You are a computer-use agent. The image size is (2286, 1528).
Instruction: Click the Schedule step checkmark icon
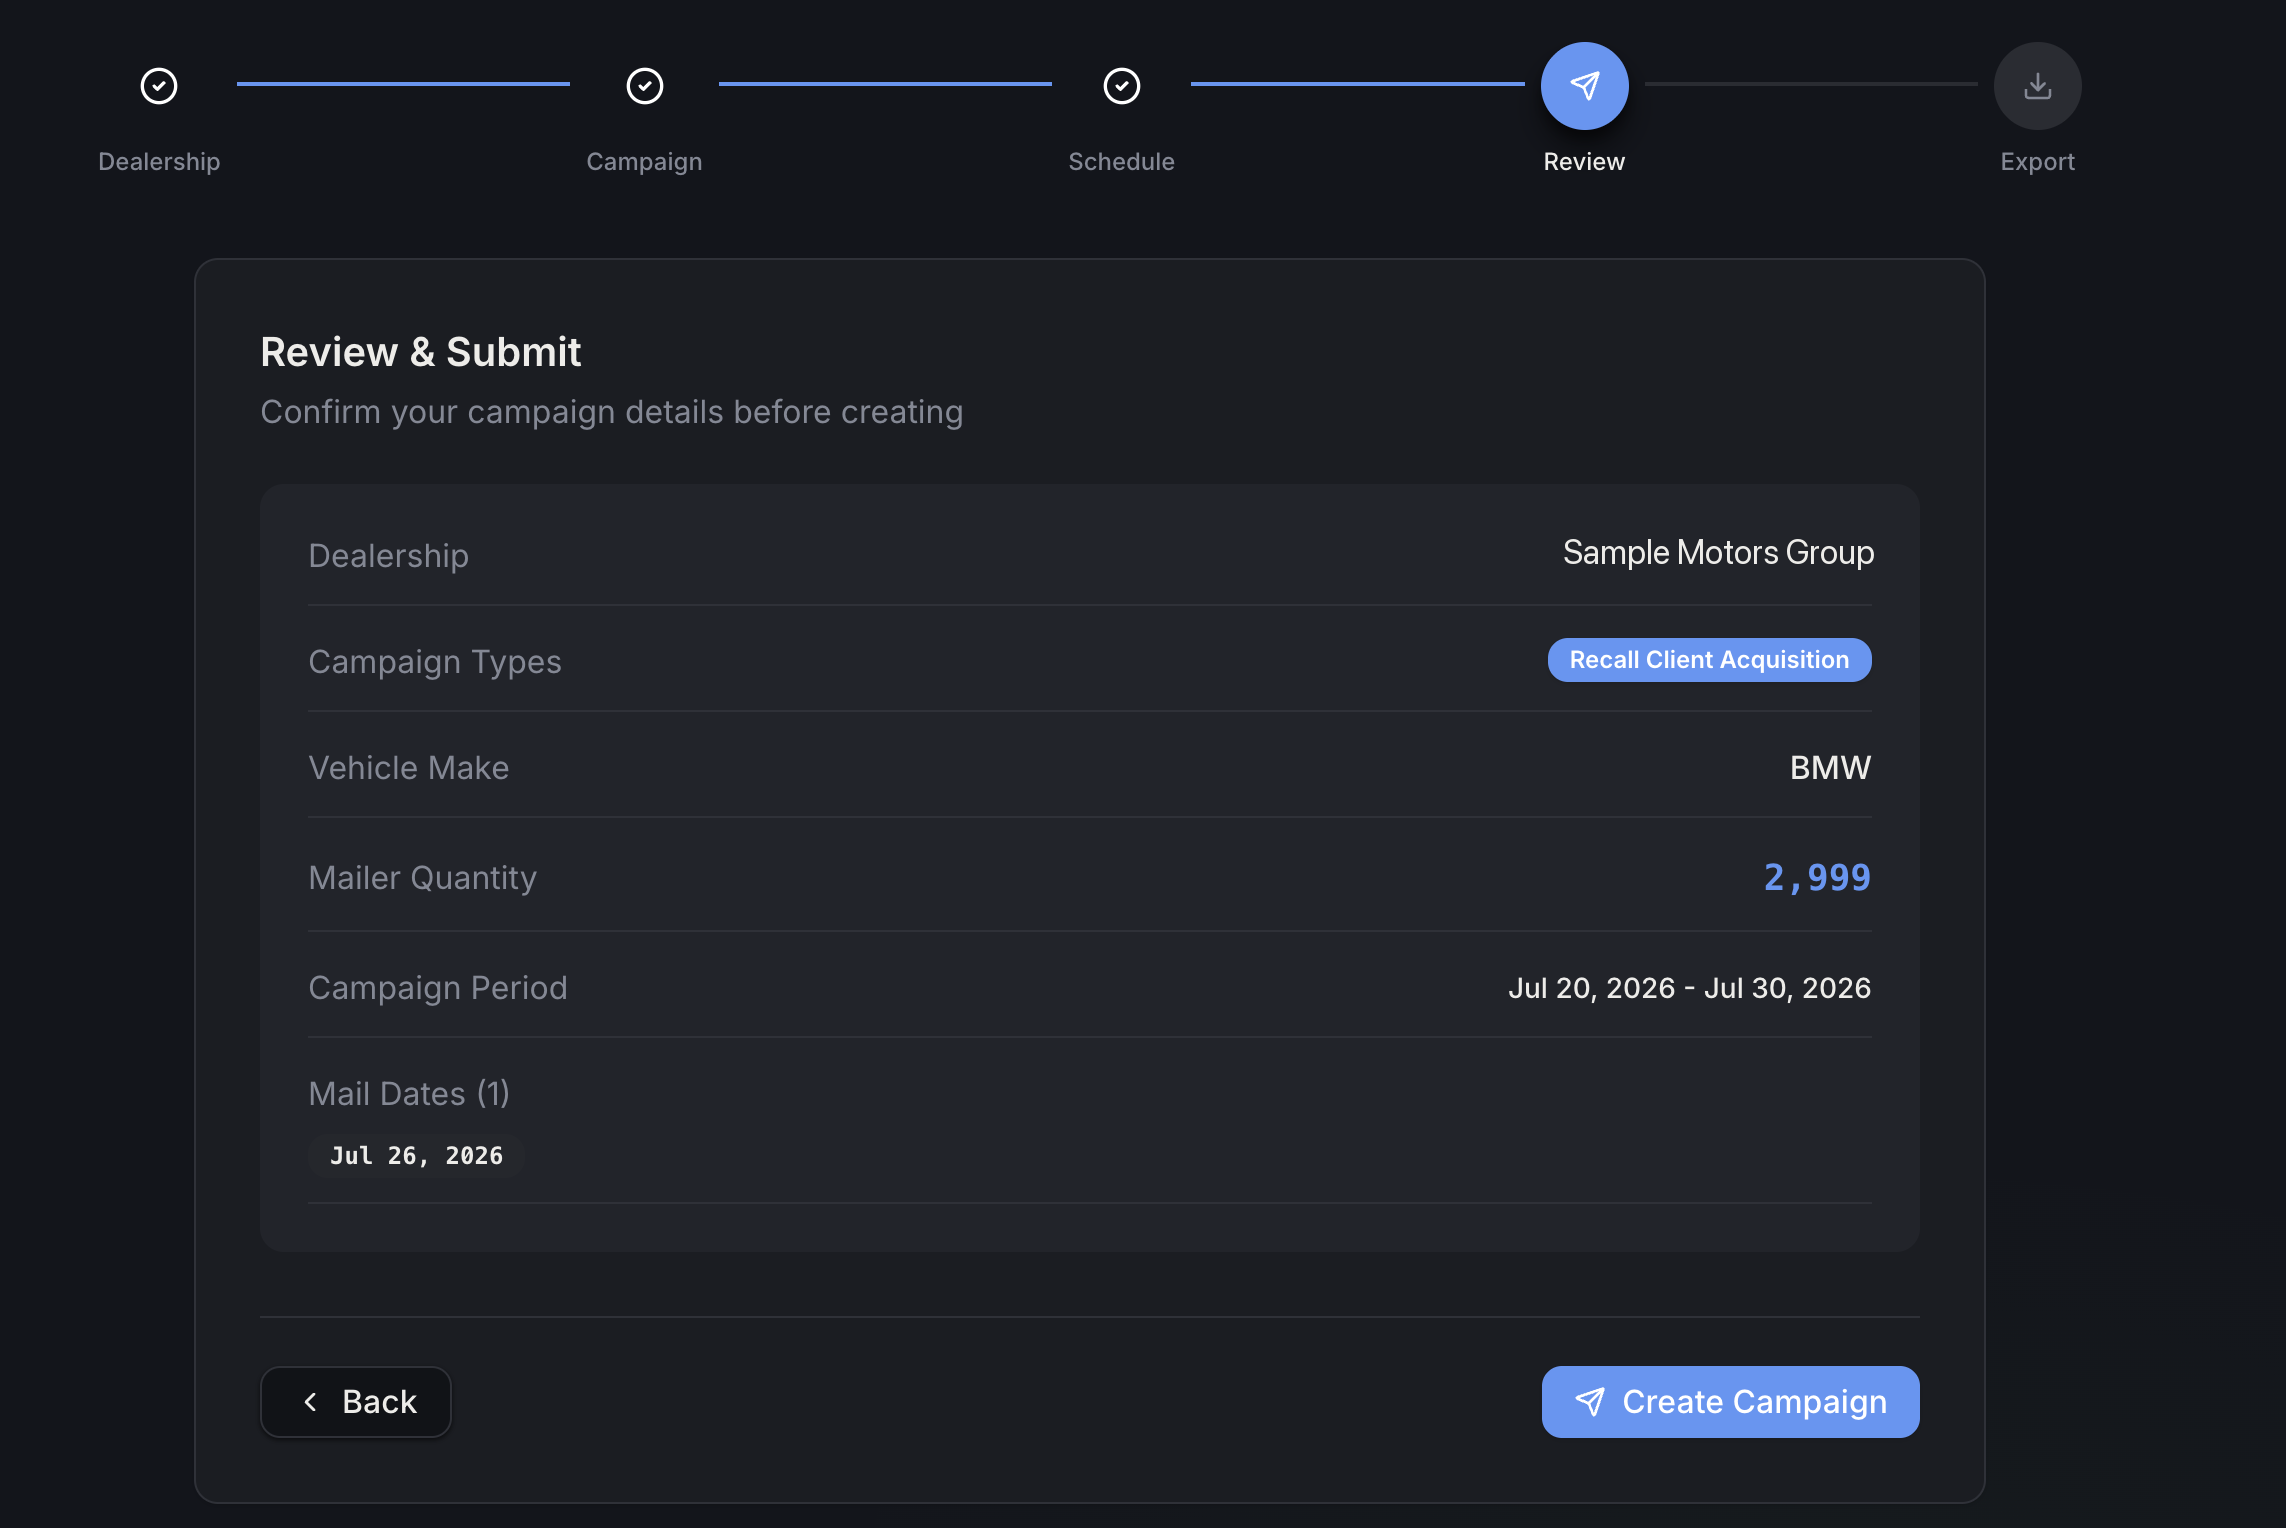tap(1122, 86)
